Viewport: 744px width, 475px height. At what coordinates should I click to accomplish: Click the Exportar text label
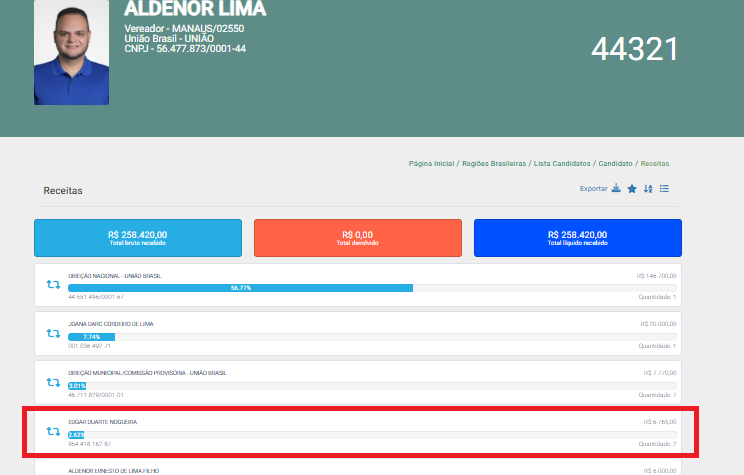pos(593,189)
